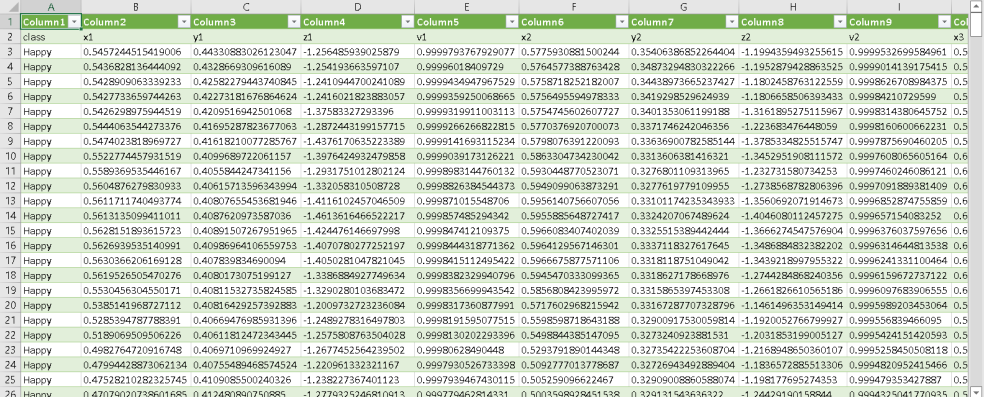Click cell 0.5385141968727112

(136, 305)
